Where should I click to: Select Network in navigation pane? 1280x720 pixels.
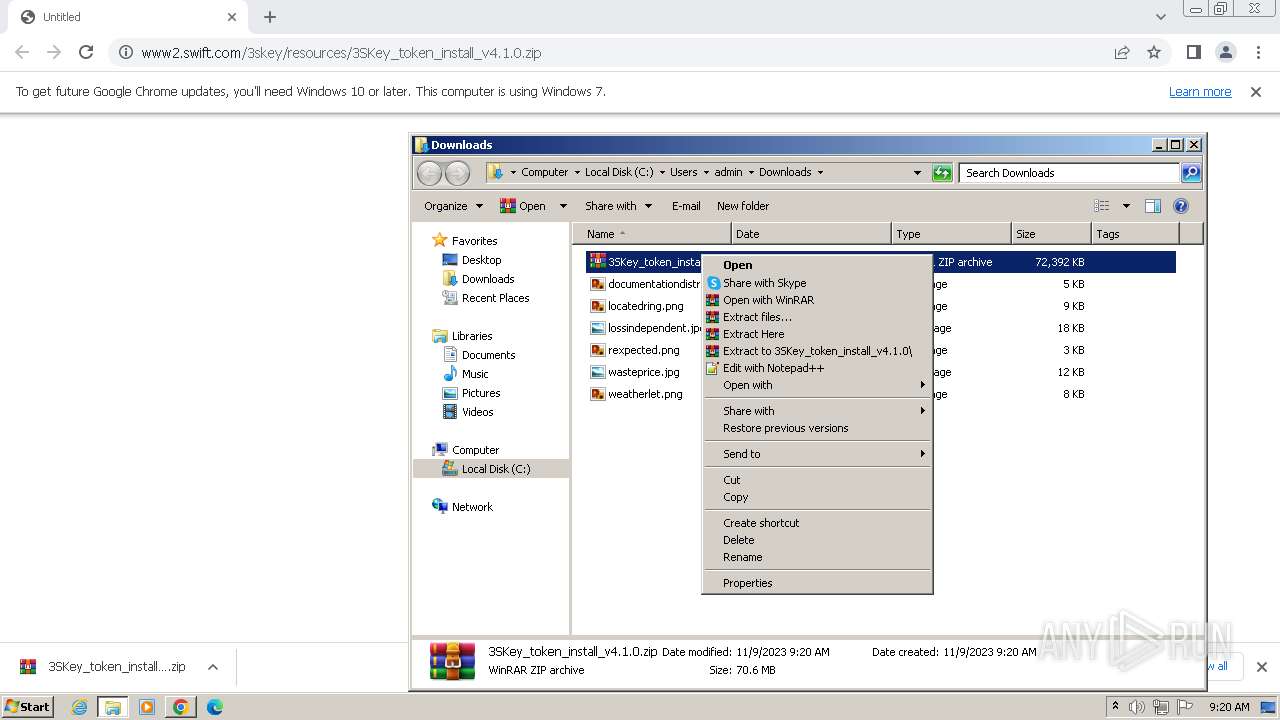pyautogui.click(x=471, y=507)
